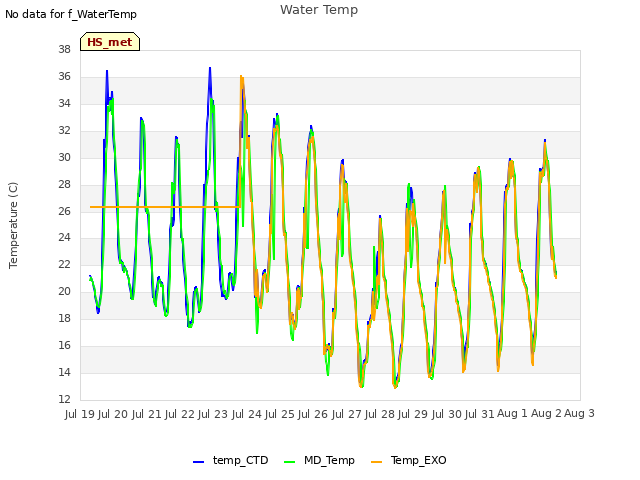Click the flat orange Temp_EXO line segment

tap(165, 207)
